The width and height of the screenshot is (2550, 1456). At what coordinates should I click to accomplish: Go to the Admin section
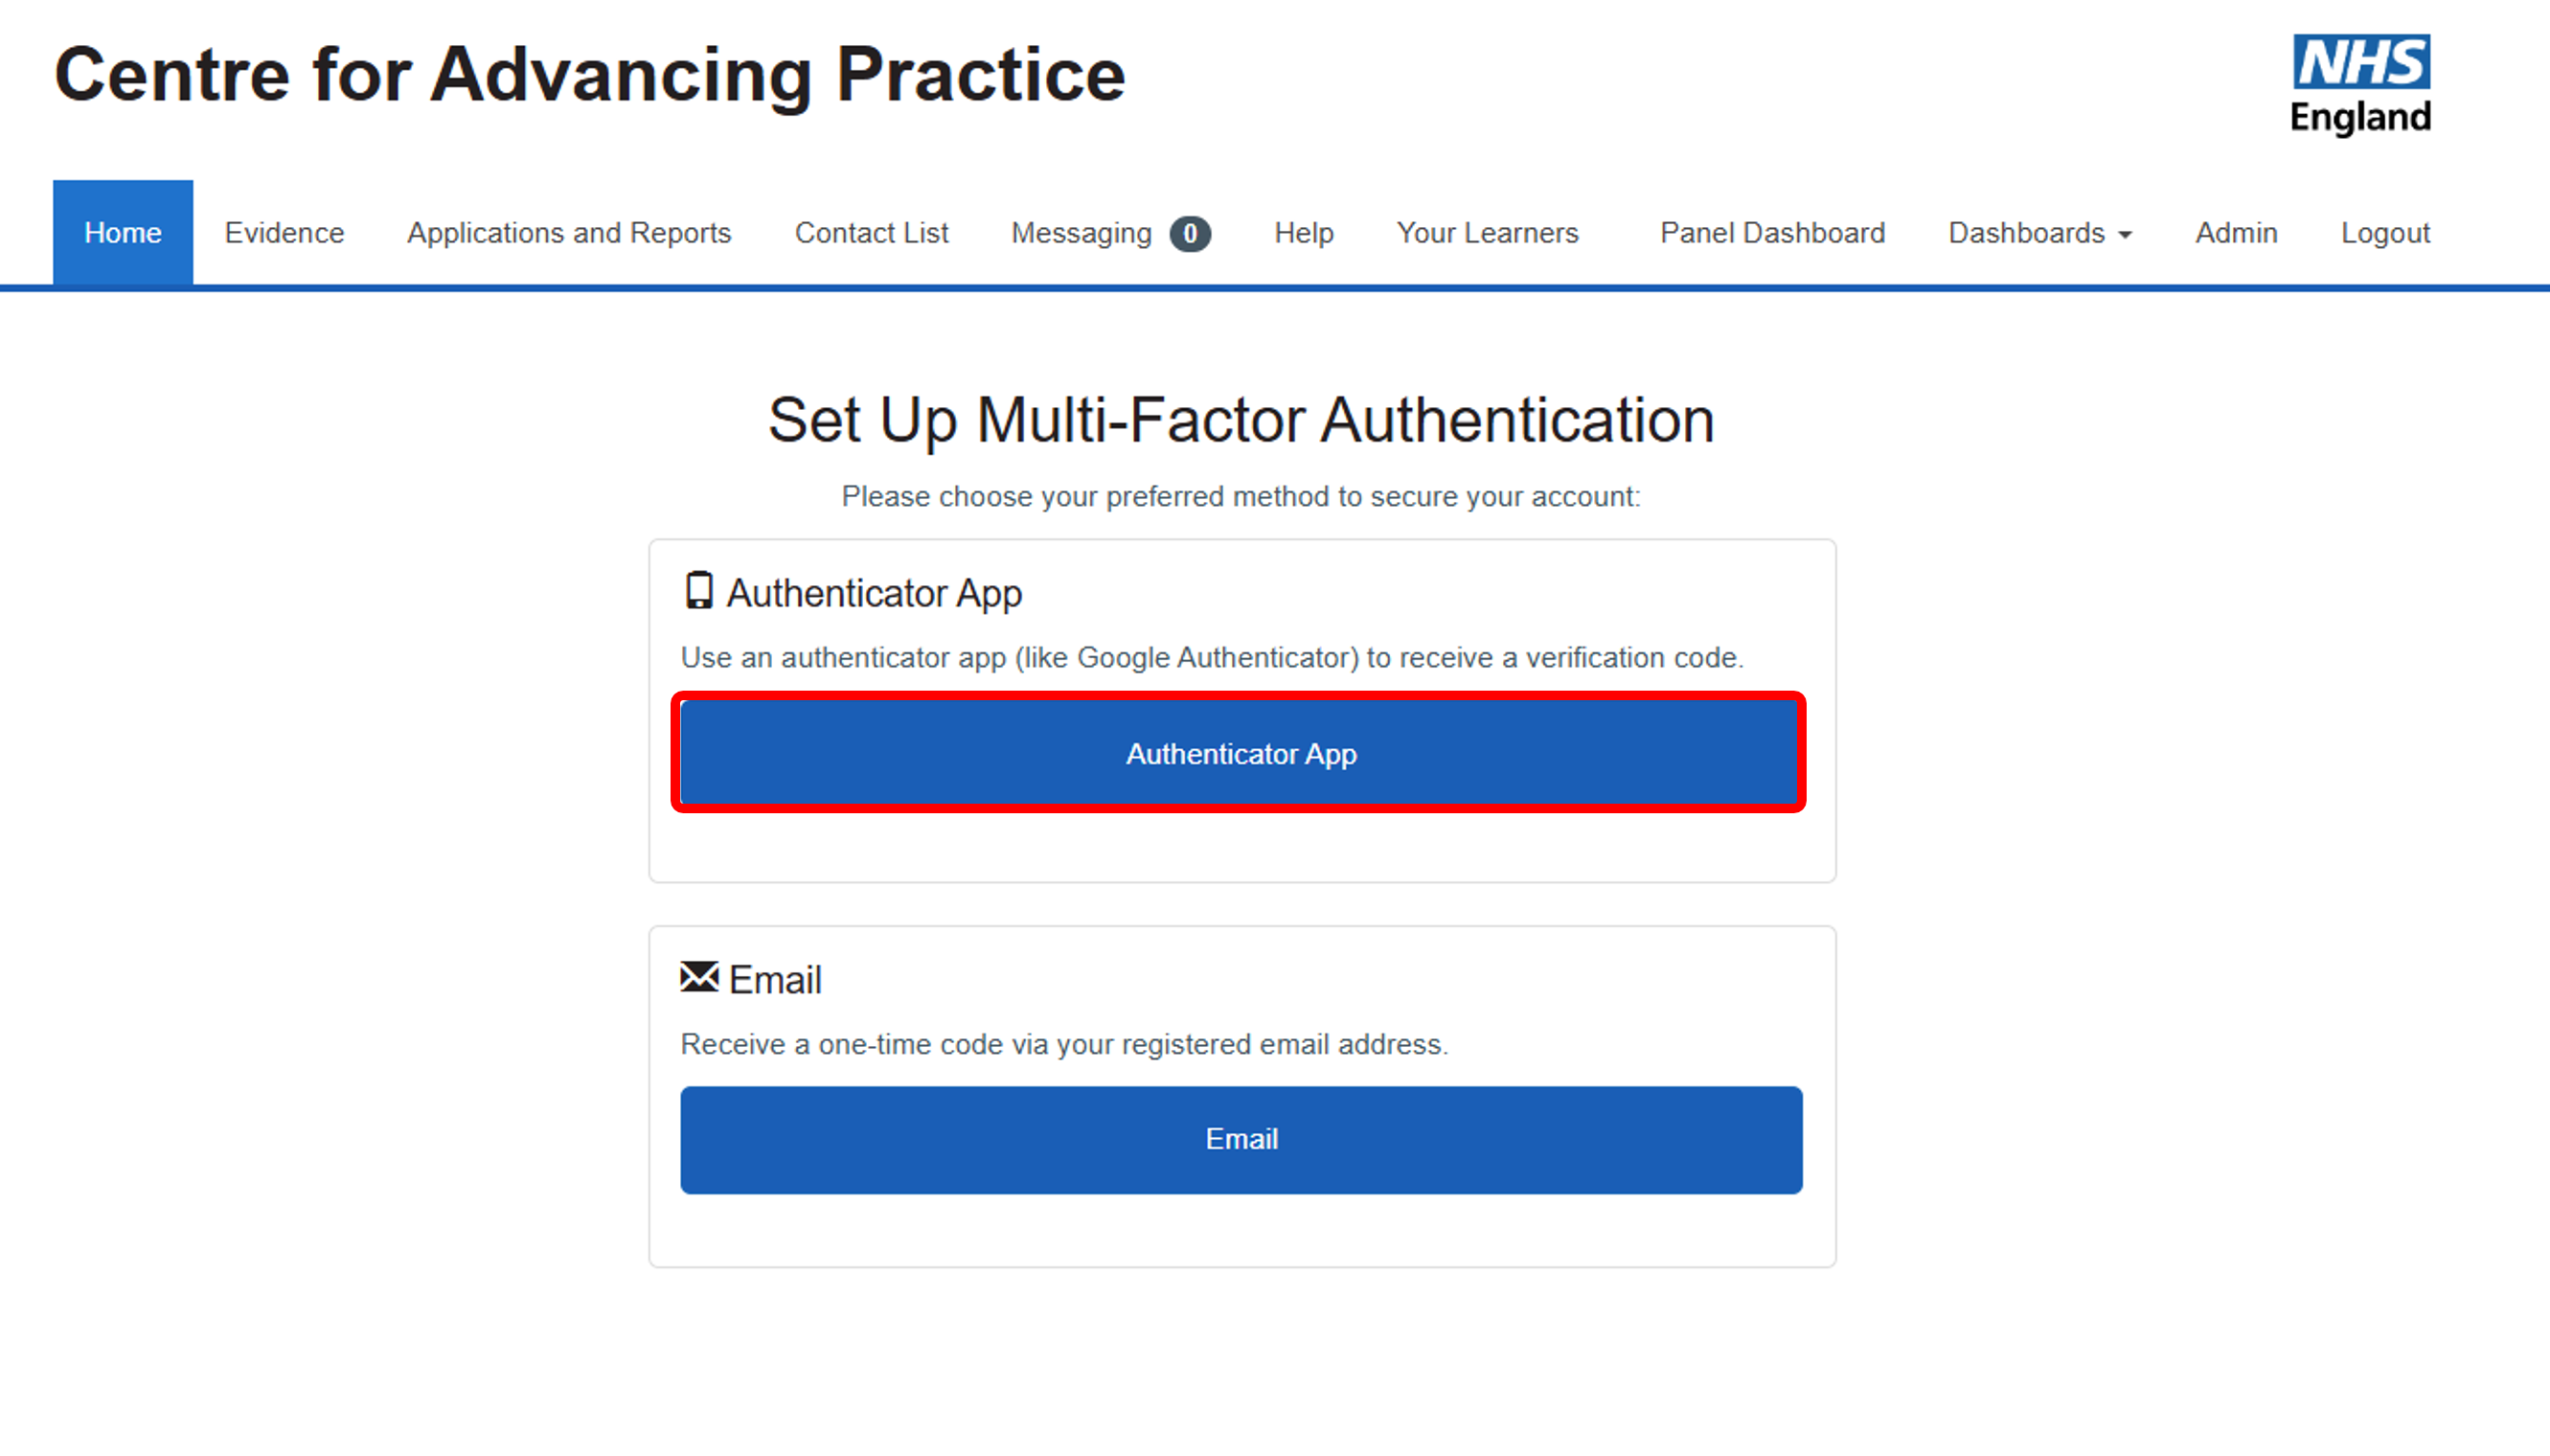click(2236, 233)
